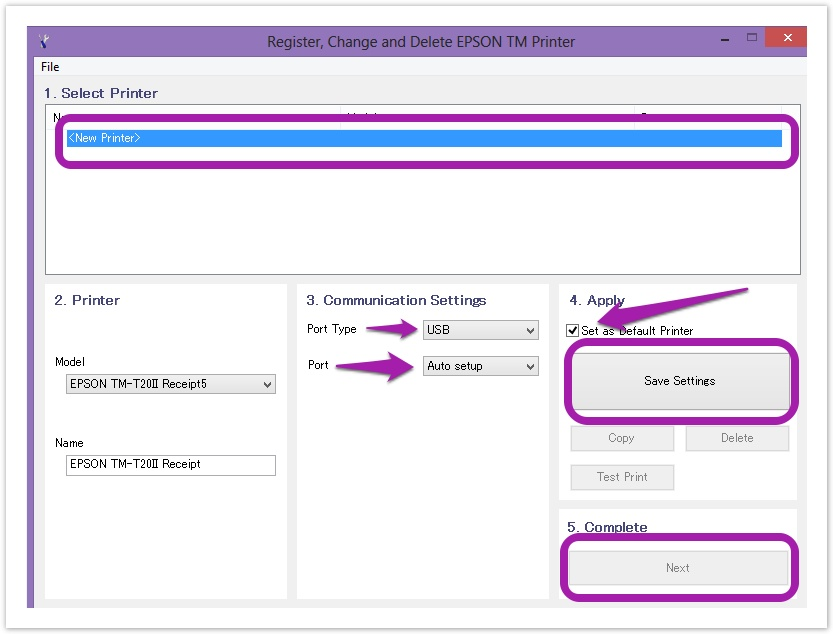
Task: Click the wrench app icon in title bar
Action: pos(44,41)
